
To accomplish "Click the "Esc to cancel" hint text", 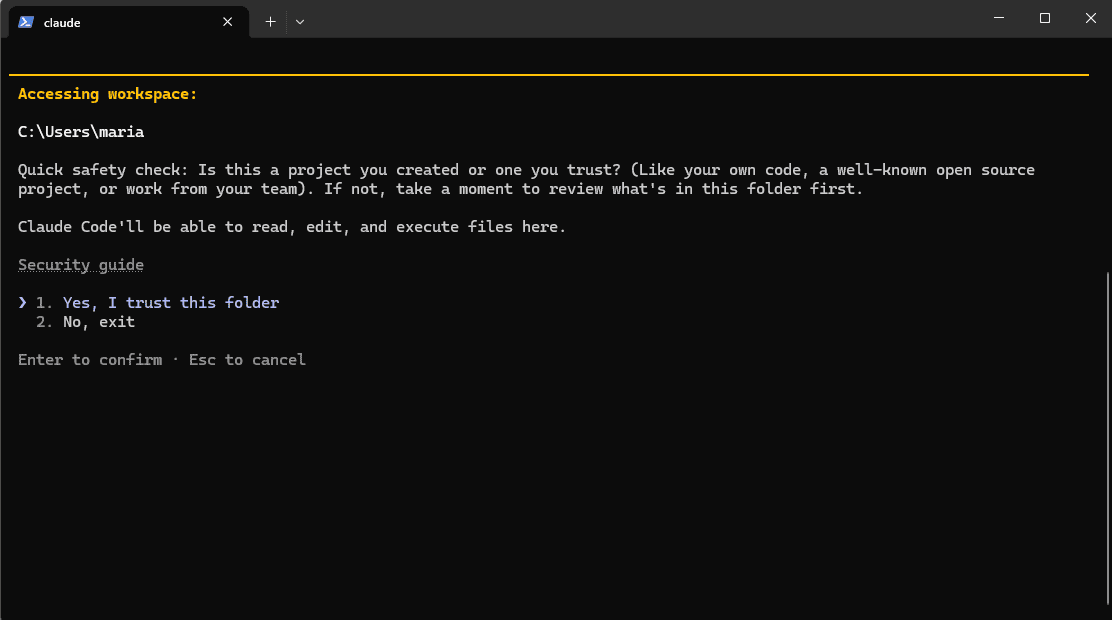I will click(x=248, y=360).
